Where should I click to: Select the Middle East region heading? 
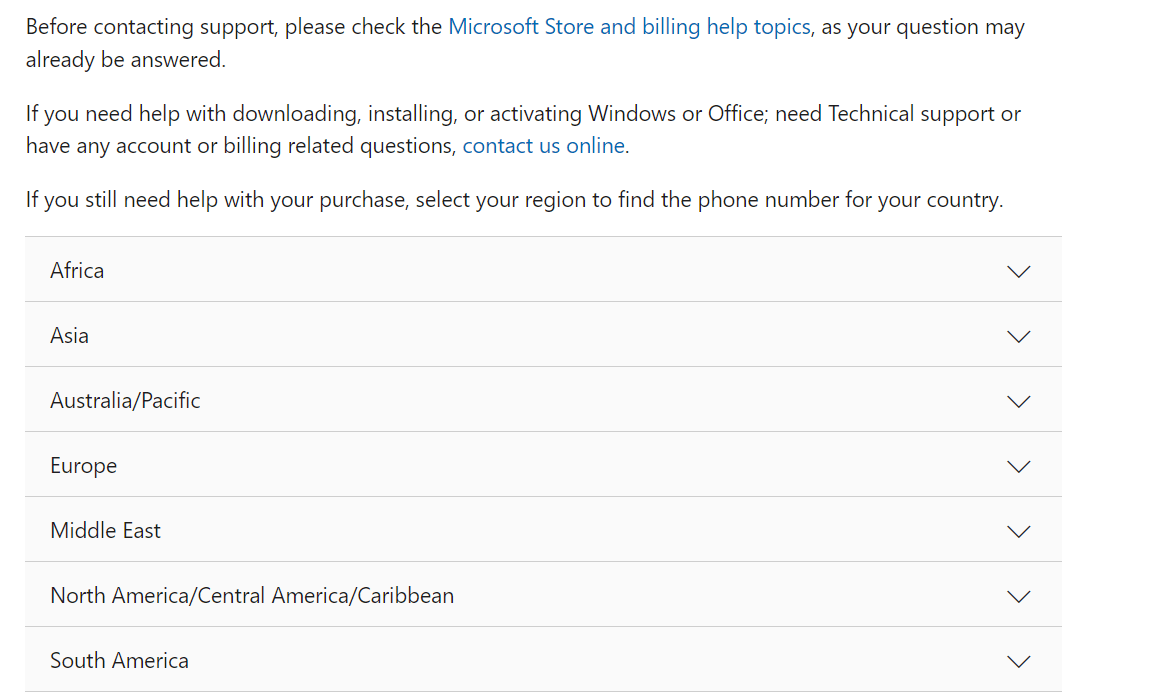[105, 530]
